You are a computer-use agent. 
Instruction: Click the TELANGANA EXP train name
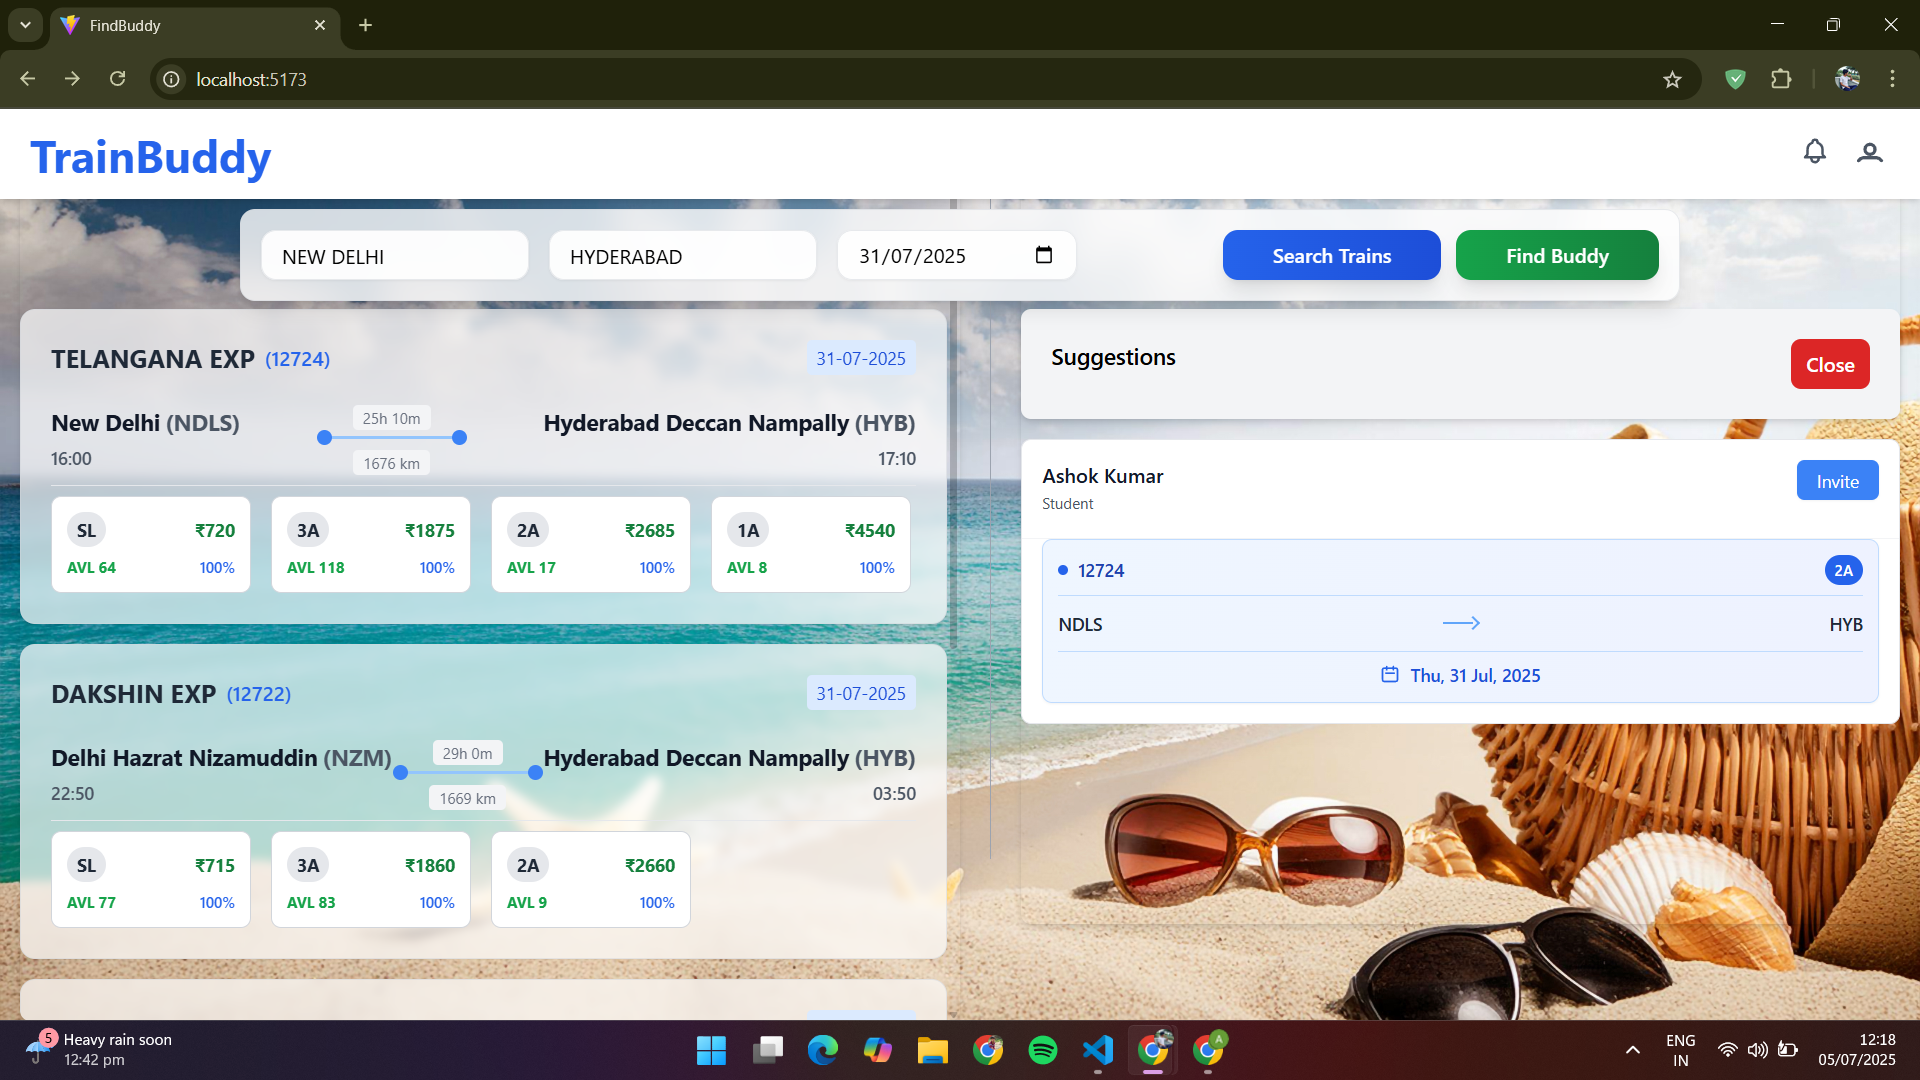point(153,359)
